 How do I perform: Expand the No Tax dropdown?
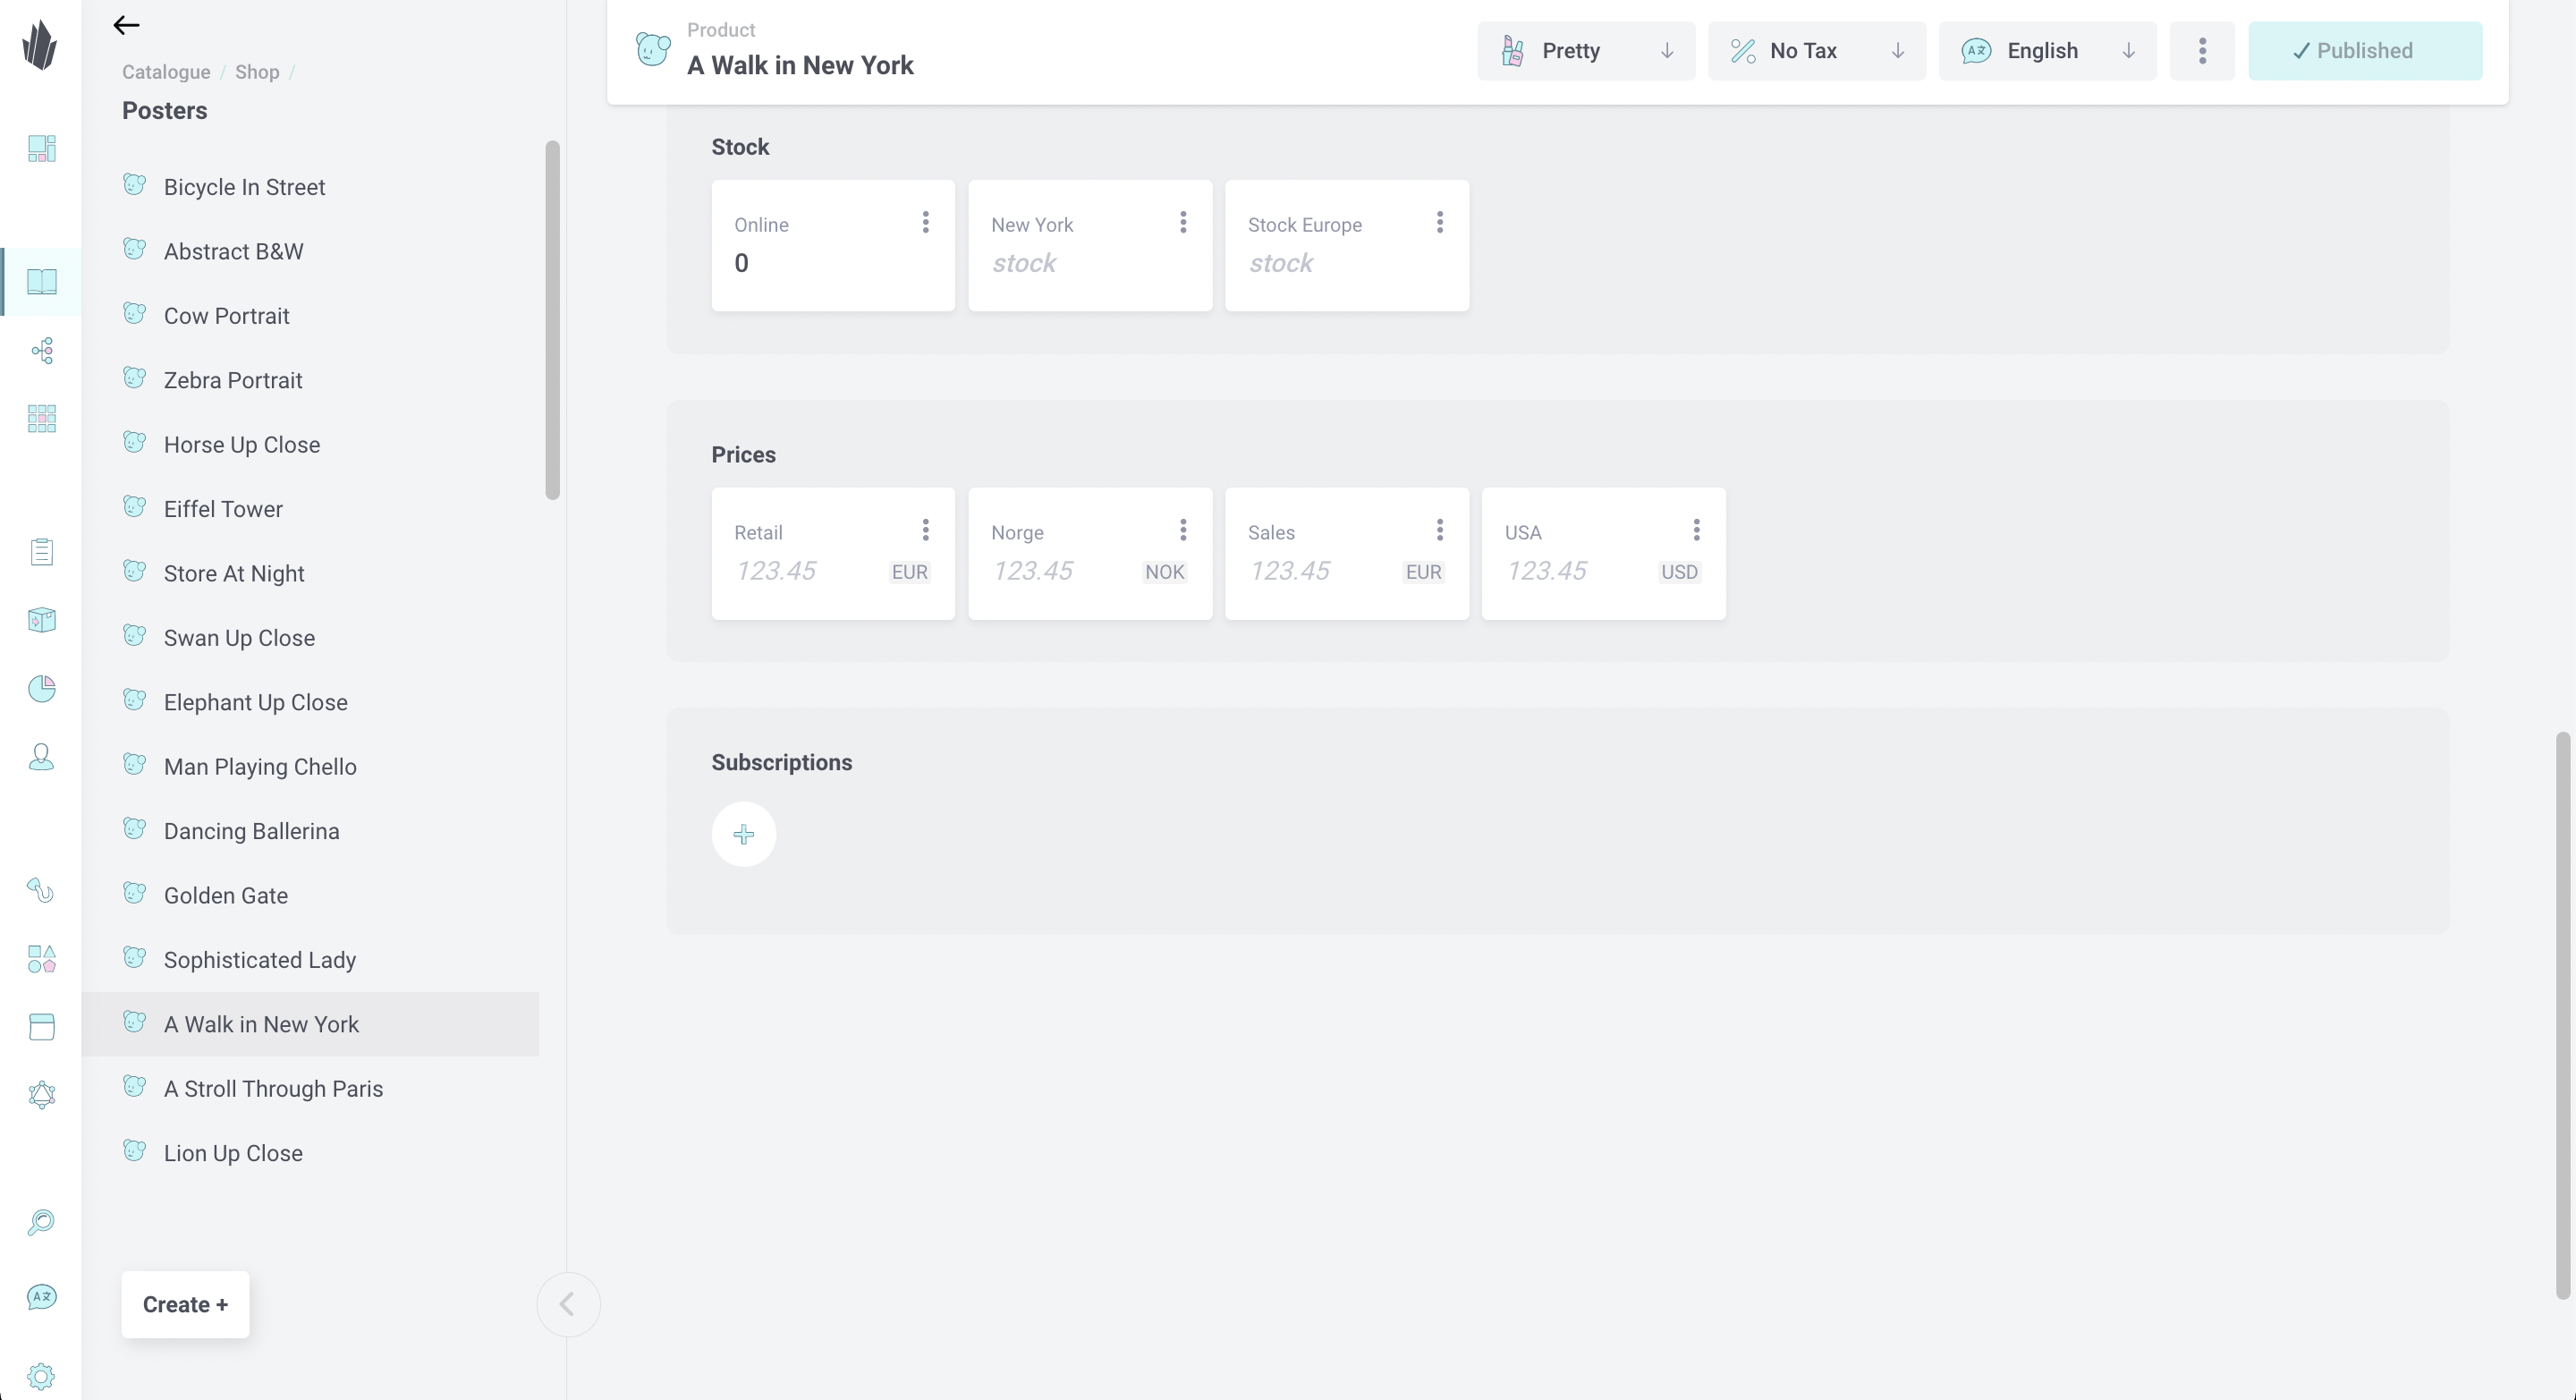1816,51
